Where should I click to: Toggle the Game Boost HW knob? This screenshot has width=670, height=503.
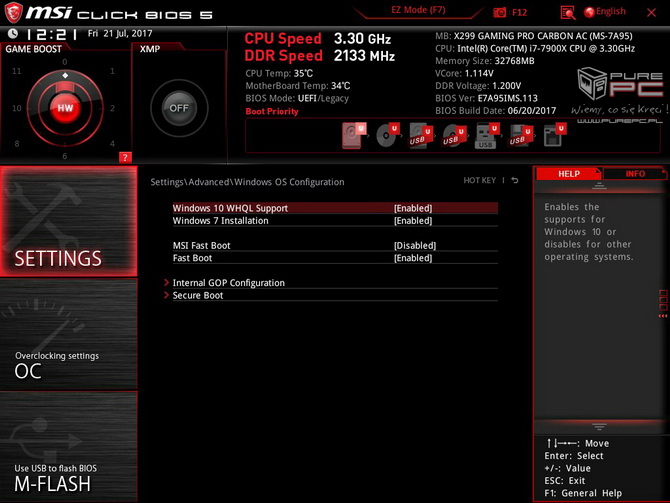pos(65,108)
